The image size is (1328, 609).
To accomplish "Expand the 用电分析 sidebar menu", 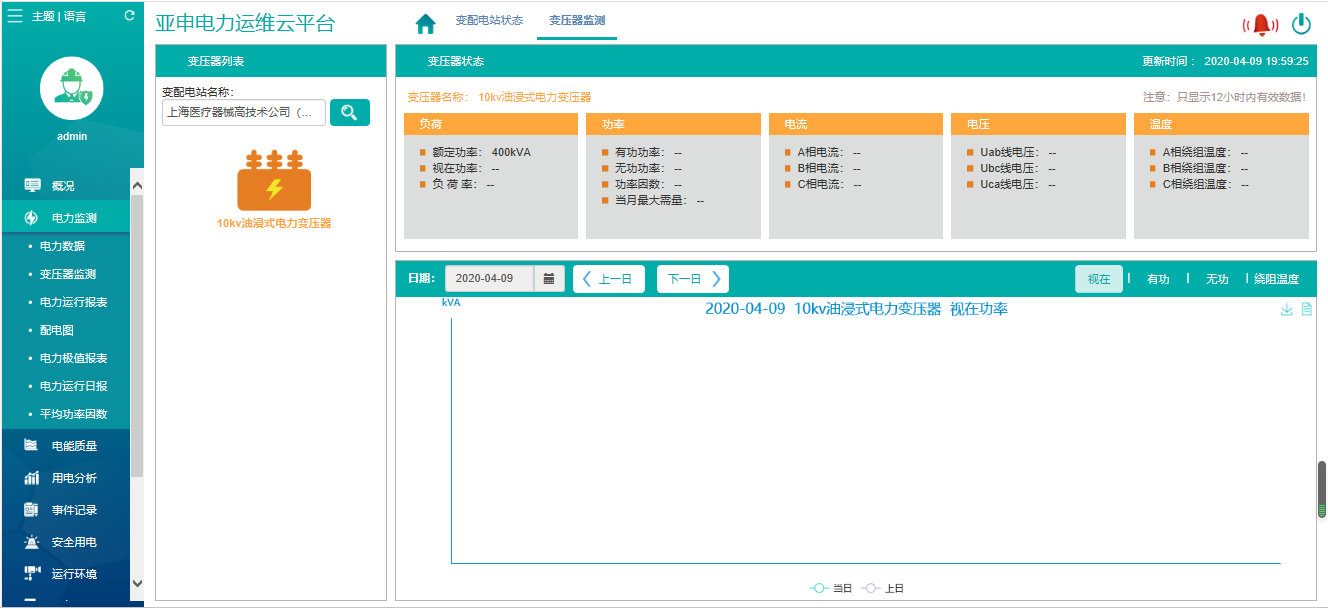I will (74, 478).
